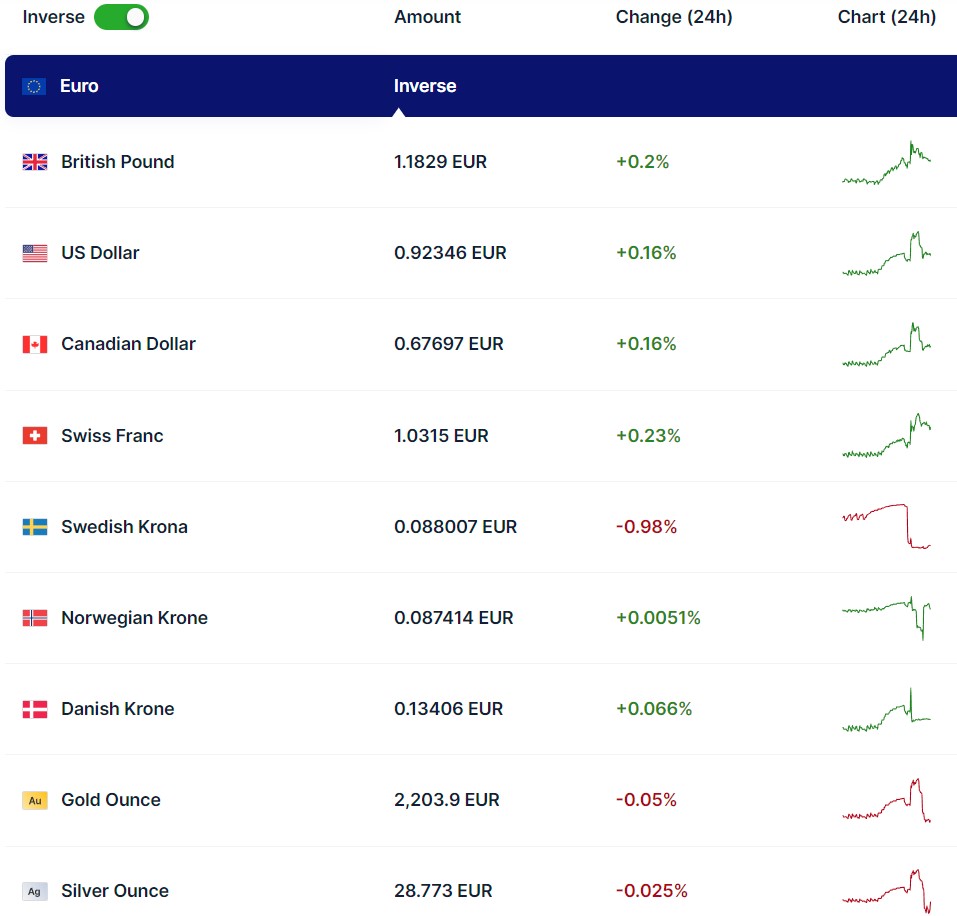Open the Gold Ounce 24h sparkline chart

tap(886, 801)
